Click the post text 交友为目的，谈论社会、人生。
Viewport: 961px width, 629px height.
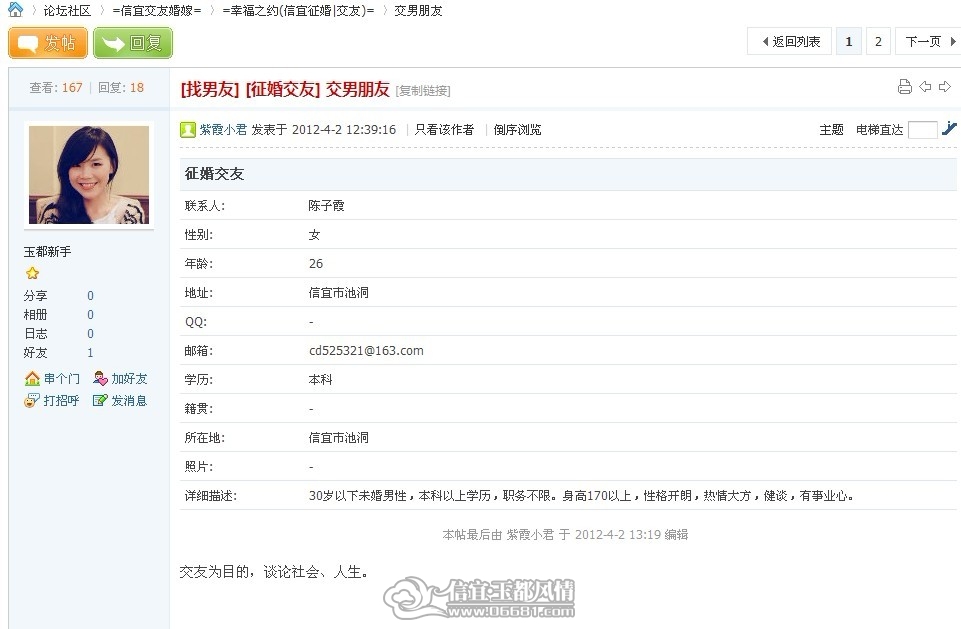tap(274, 572)
